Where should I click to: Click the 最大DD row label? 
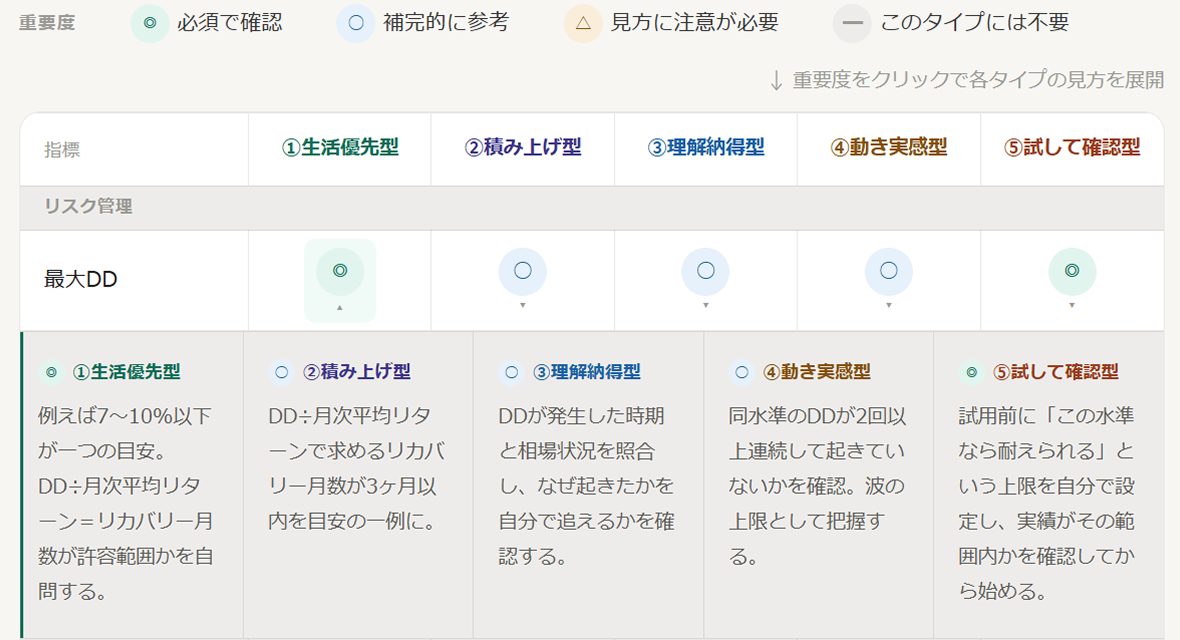point(81,279)
